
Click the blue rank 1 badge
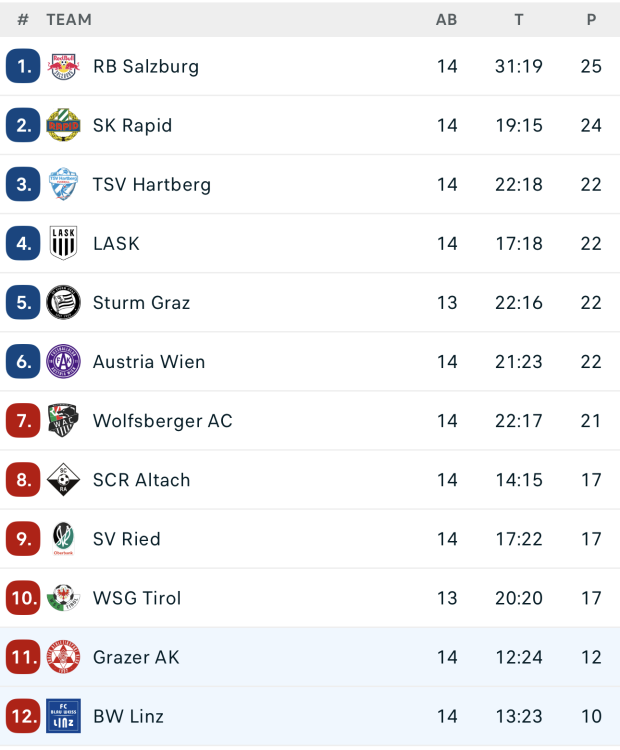tap(23, 67)
